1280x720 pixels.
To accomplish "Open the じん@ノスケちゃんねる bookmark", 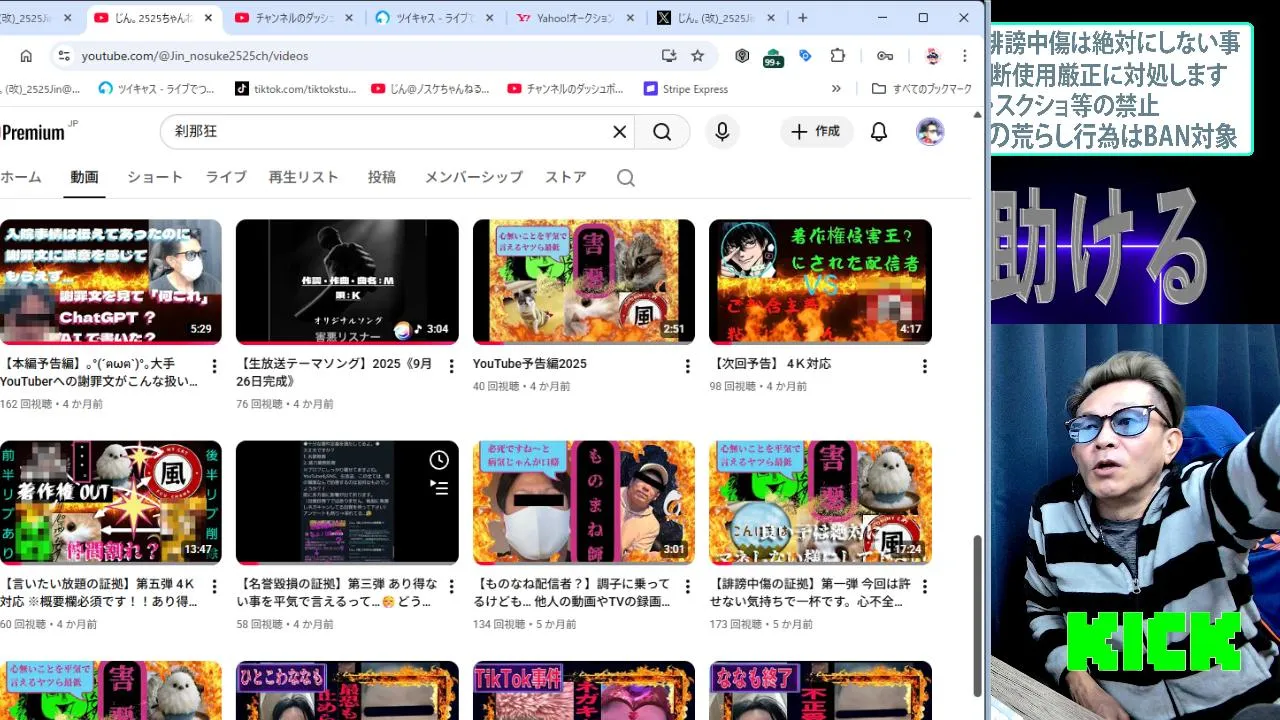I will 430,89.
